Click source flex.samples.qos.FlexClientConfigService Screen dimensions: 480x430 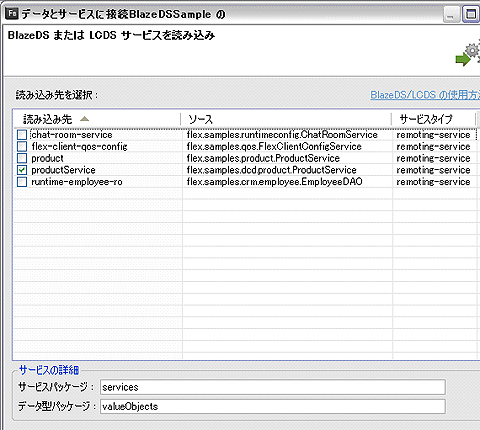[x=274, y=146]
